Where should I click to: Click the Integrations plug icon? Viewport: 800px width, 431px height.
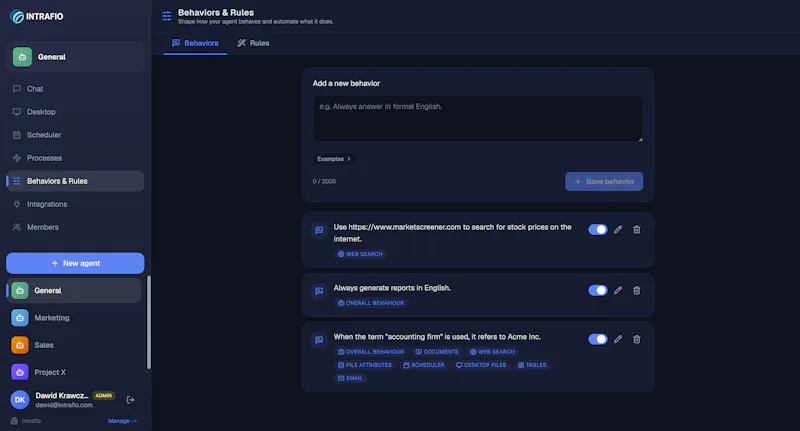pos(17,204)
